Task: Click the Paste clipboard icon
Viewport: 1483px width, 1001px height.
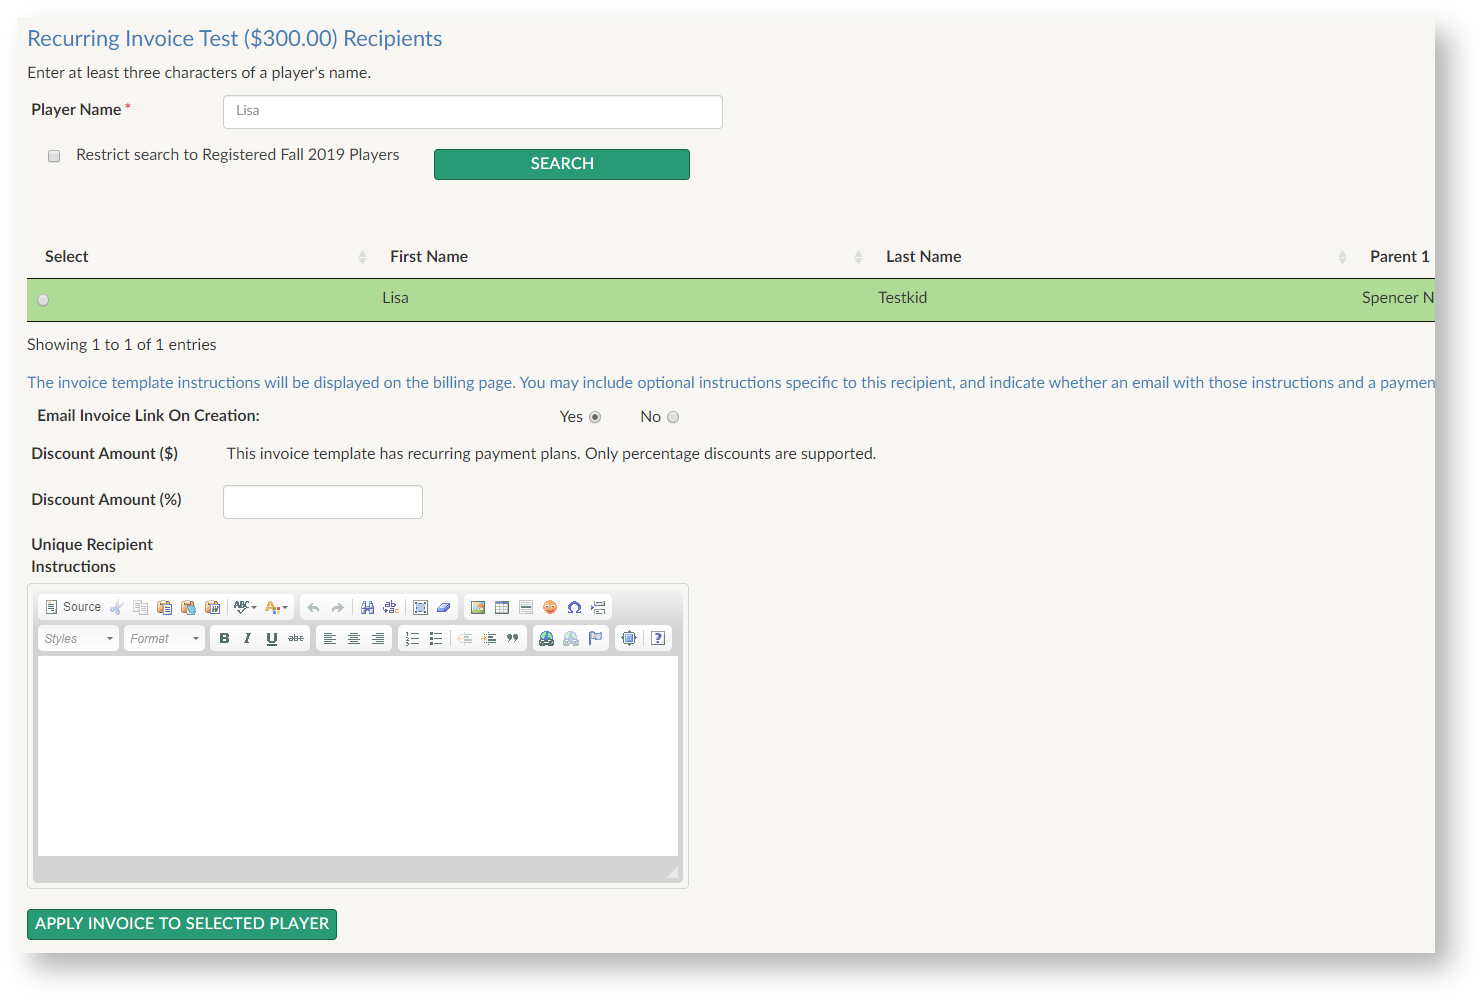Action: click(x=165, y=607)
